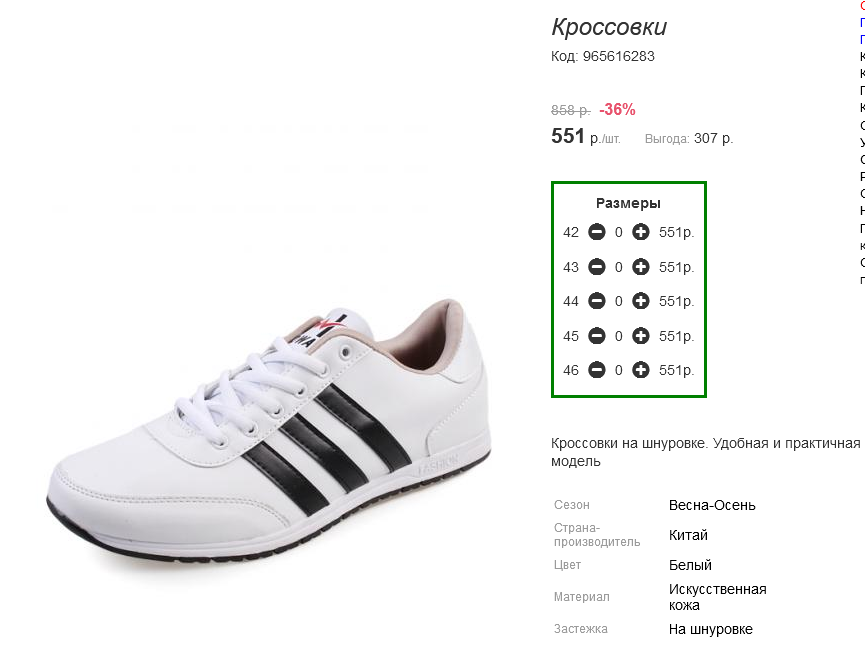The height and width of the screenshot is (646, 865).
Task: Click the quantity value for size 46
Action: (619, 370)
